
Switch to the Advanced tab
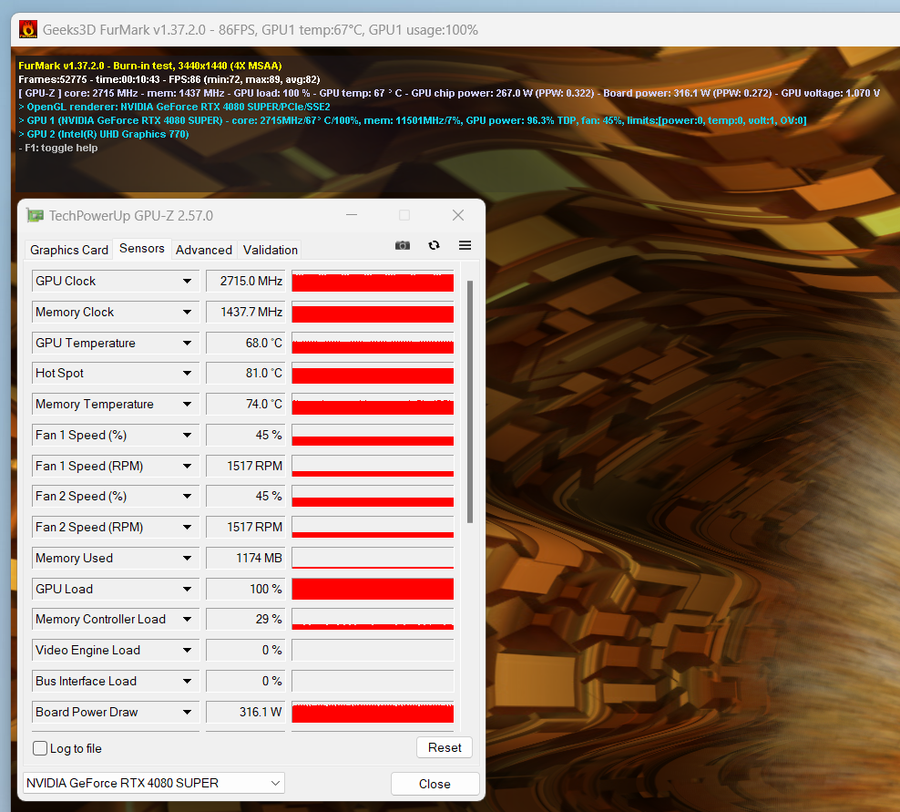pos(204,250)
